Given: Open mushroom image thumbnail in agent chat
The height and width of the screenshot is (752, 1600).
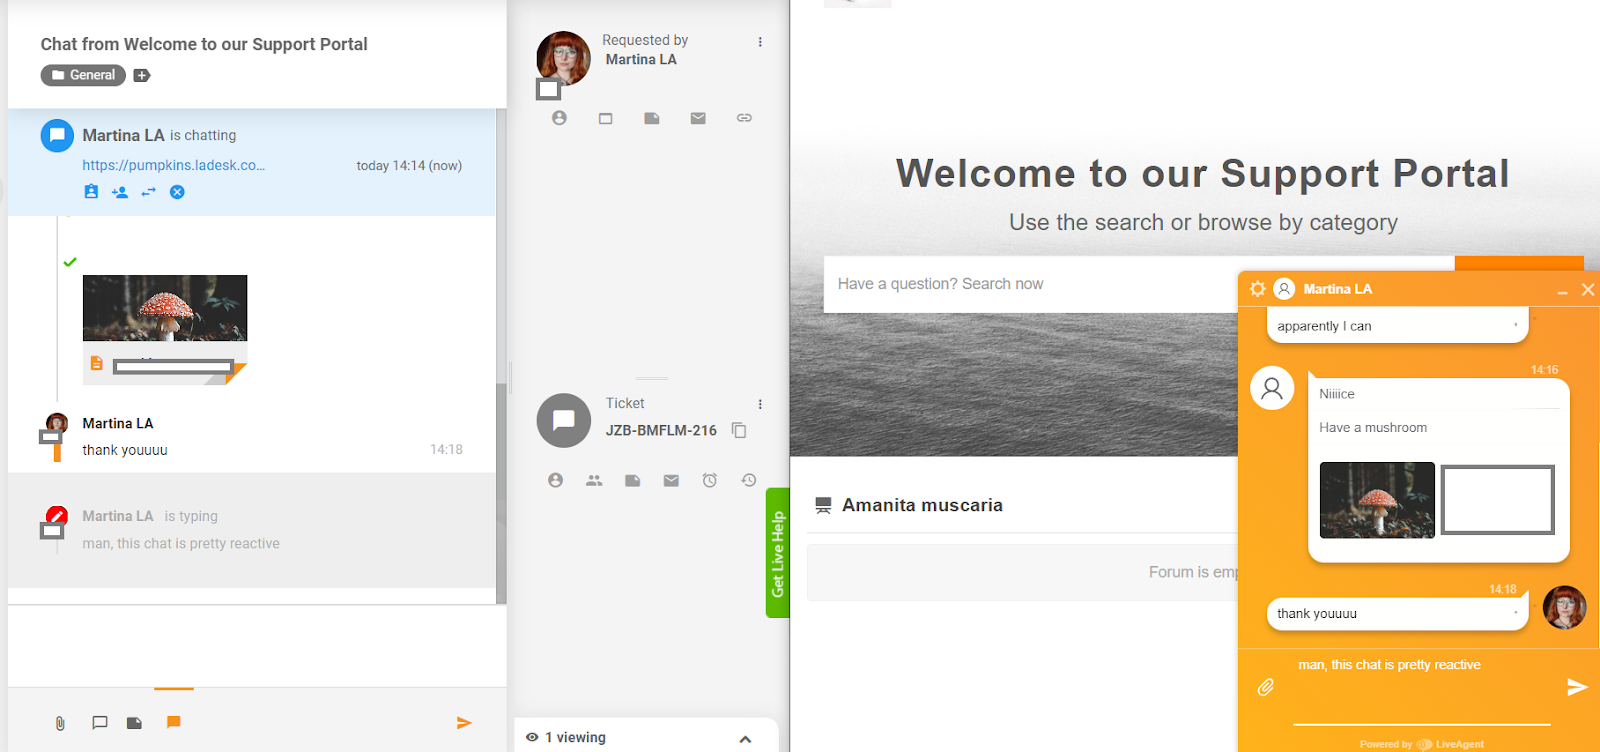Looking at the screenshot, I should pos(165,308).
